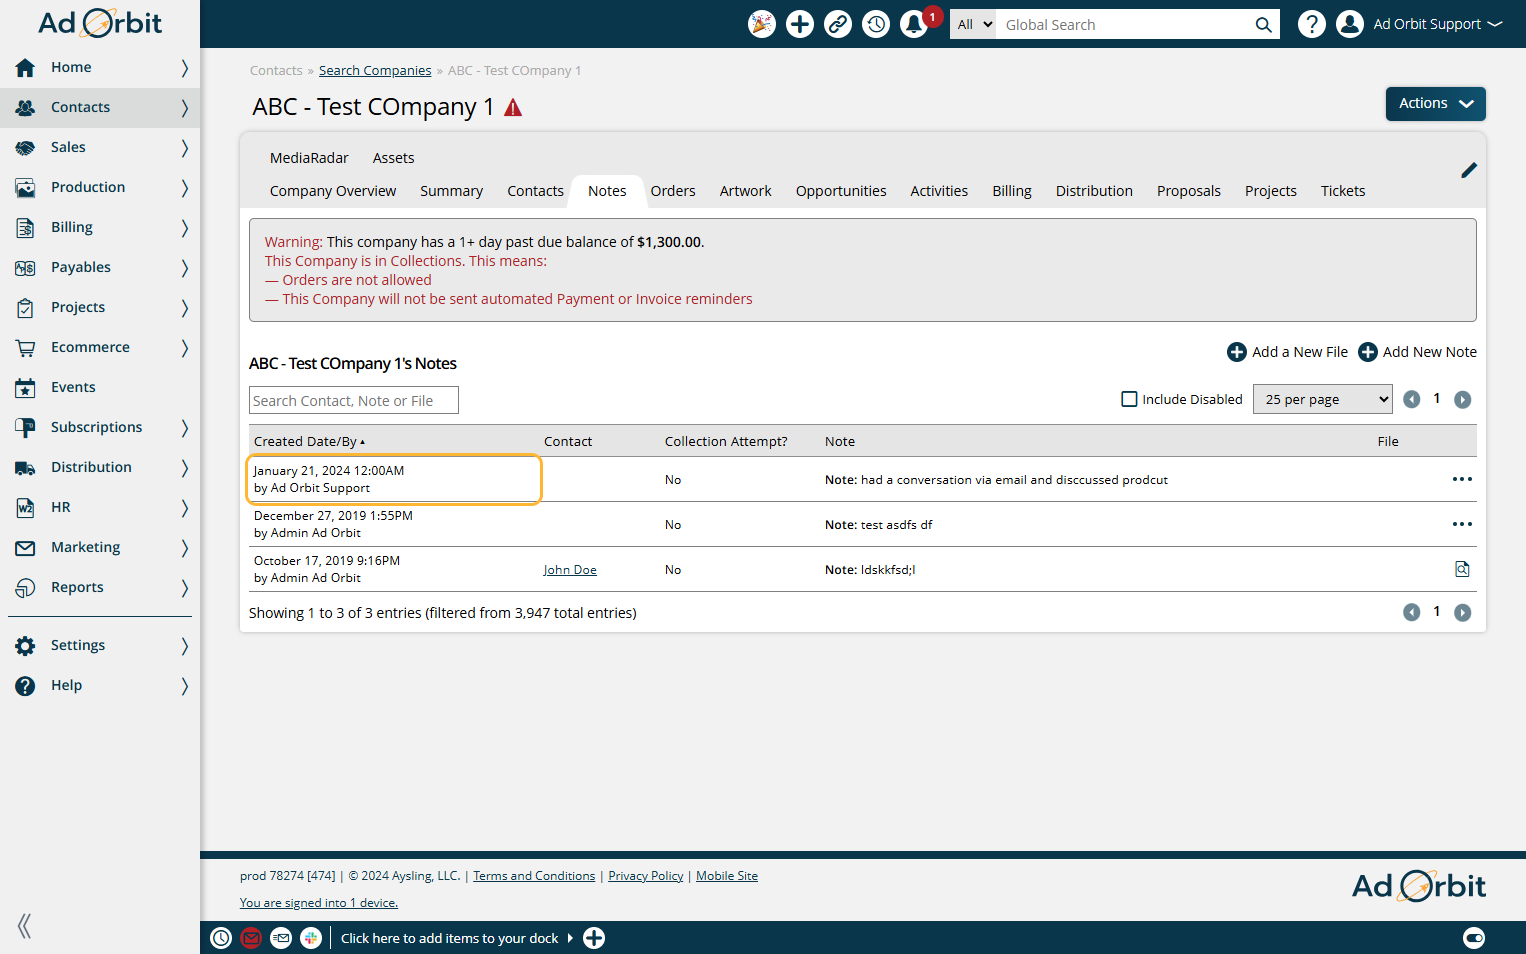Open the 25 per page dropdown
The image size is (1526, 954).
click(1322, 399)
